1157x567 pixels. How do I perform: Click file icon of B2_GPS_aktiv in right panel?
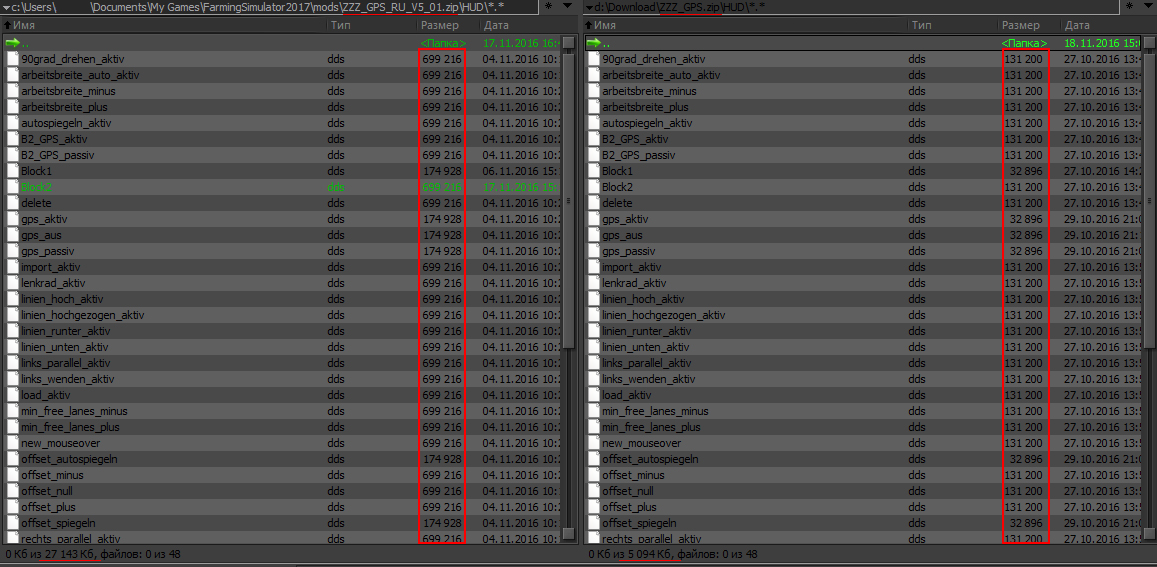click(x=593, y=140)
